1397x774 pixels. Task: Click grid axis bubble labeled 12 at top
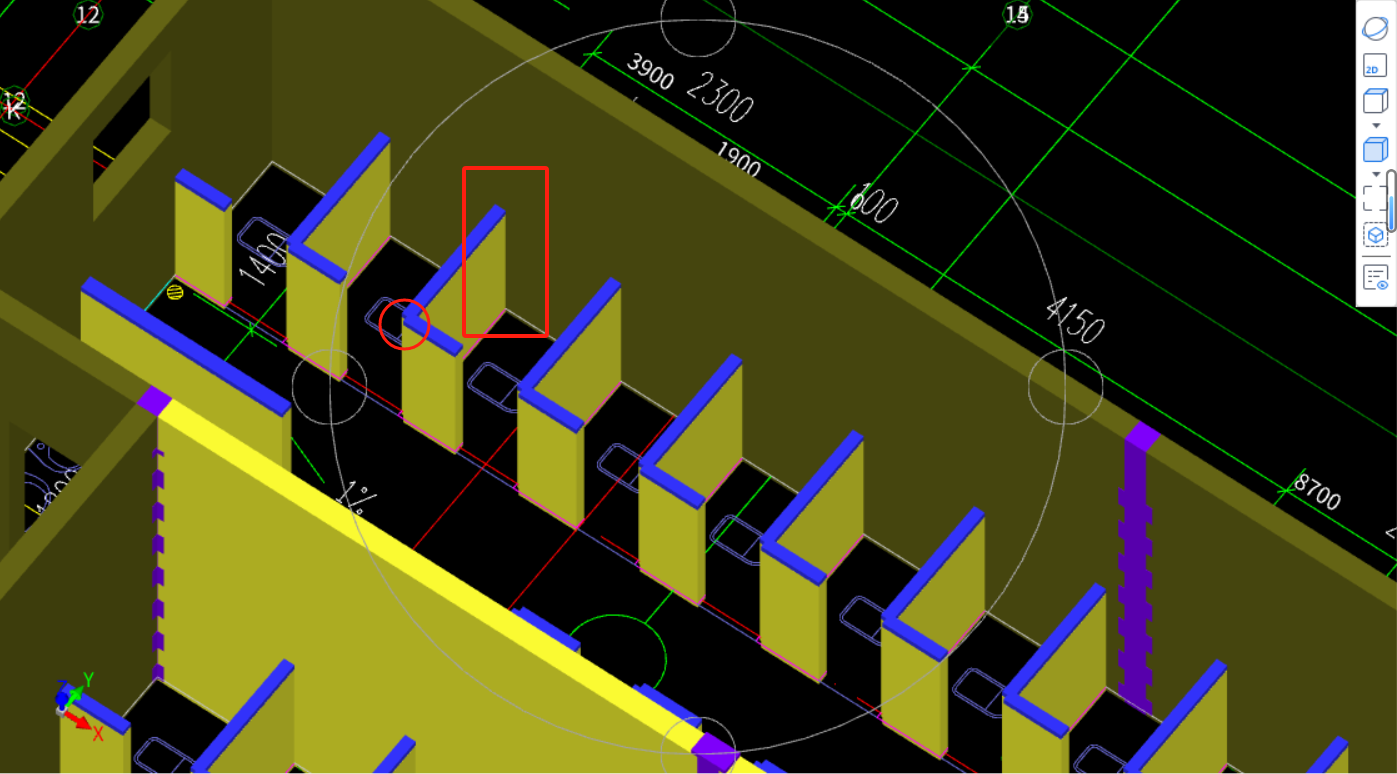pos(88,15)
